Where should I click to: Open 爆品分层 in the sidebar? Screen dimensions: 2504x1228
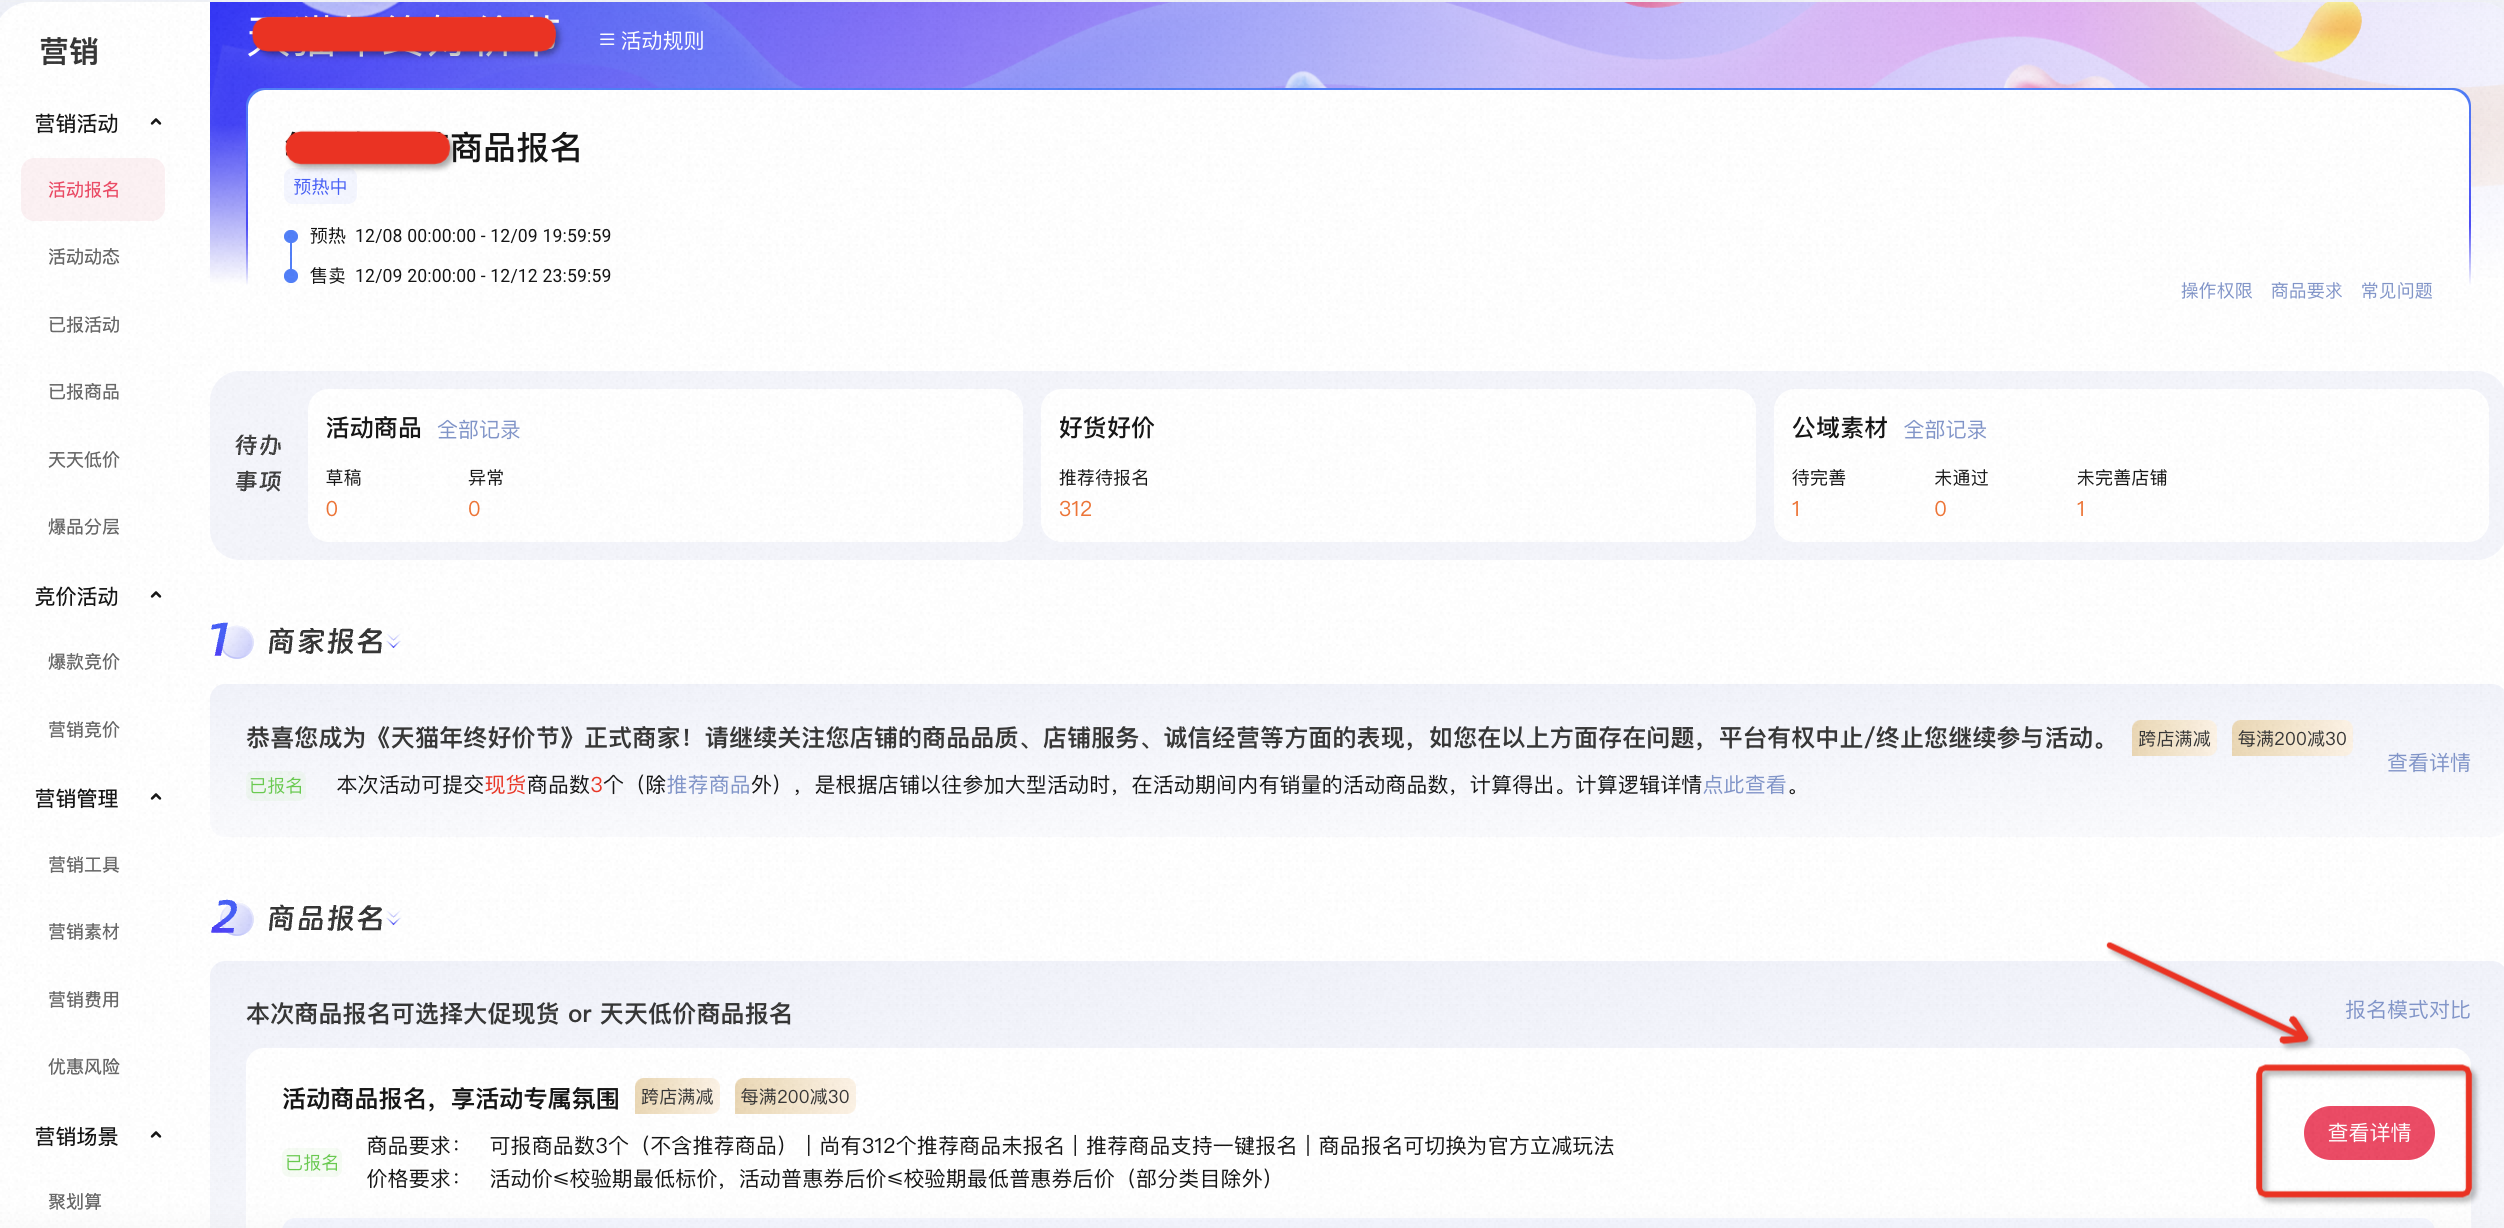point(84,527)
